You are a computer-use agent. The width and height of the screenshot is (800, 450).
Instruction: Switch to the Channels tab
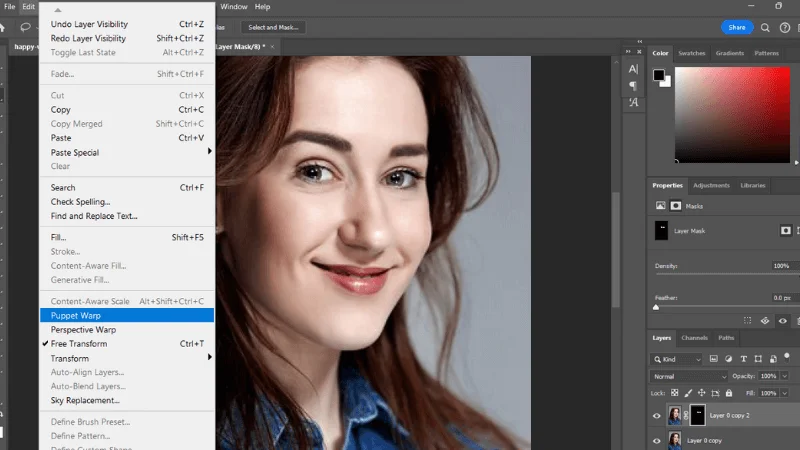click(x=694, y=338)
